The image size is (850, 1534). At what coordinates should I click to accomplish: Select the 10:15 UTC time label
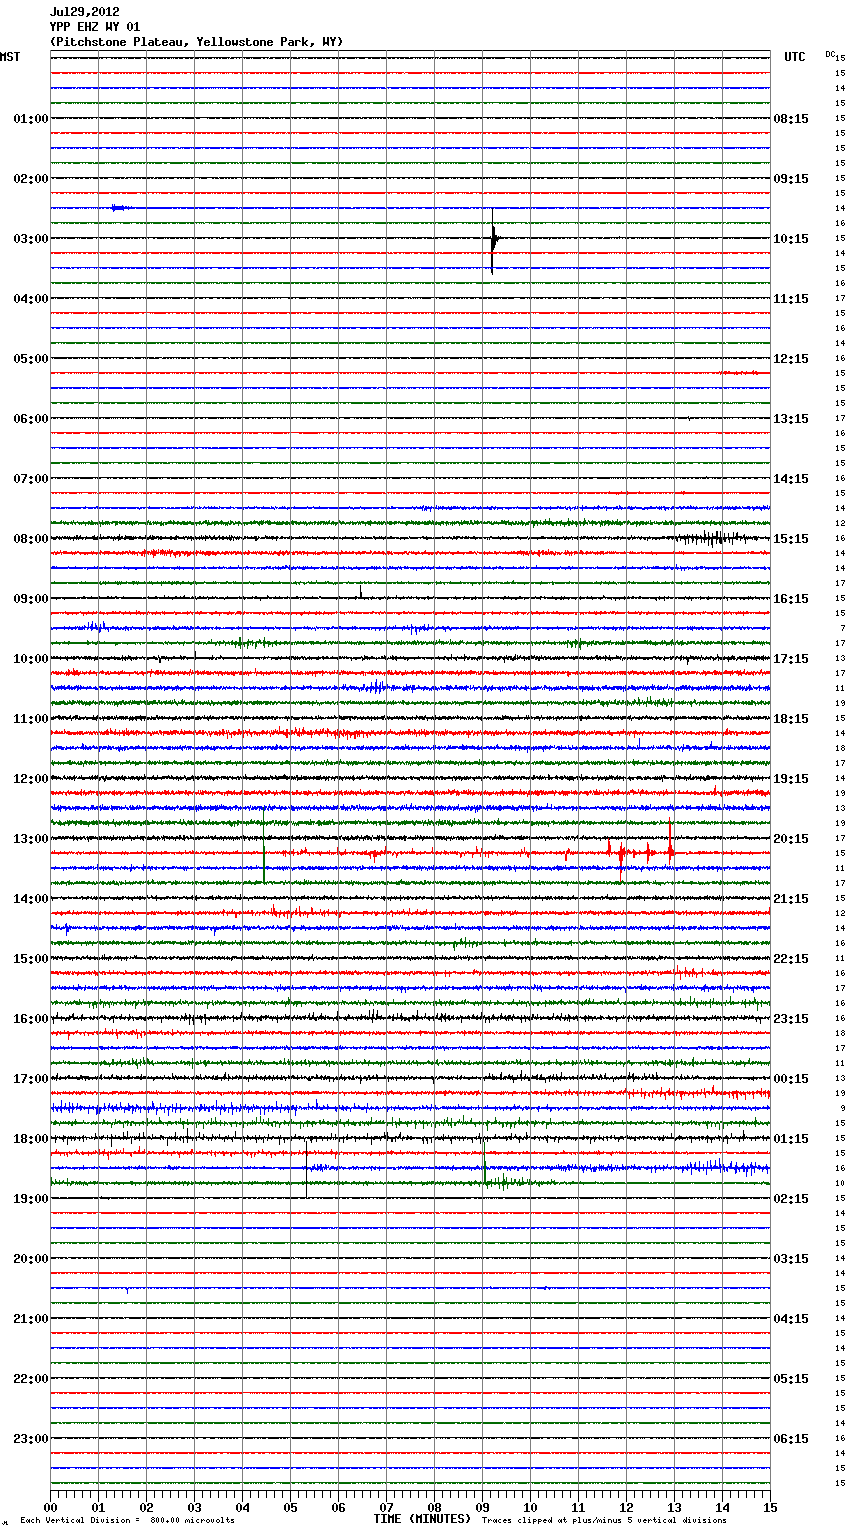791,239
